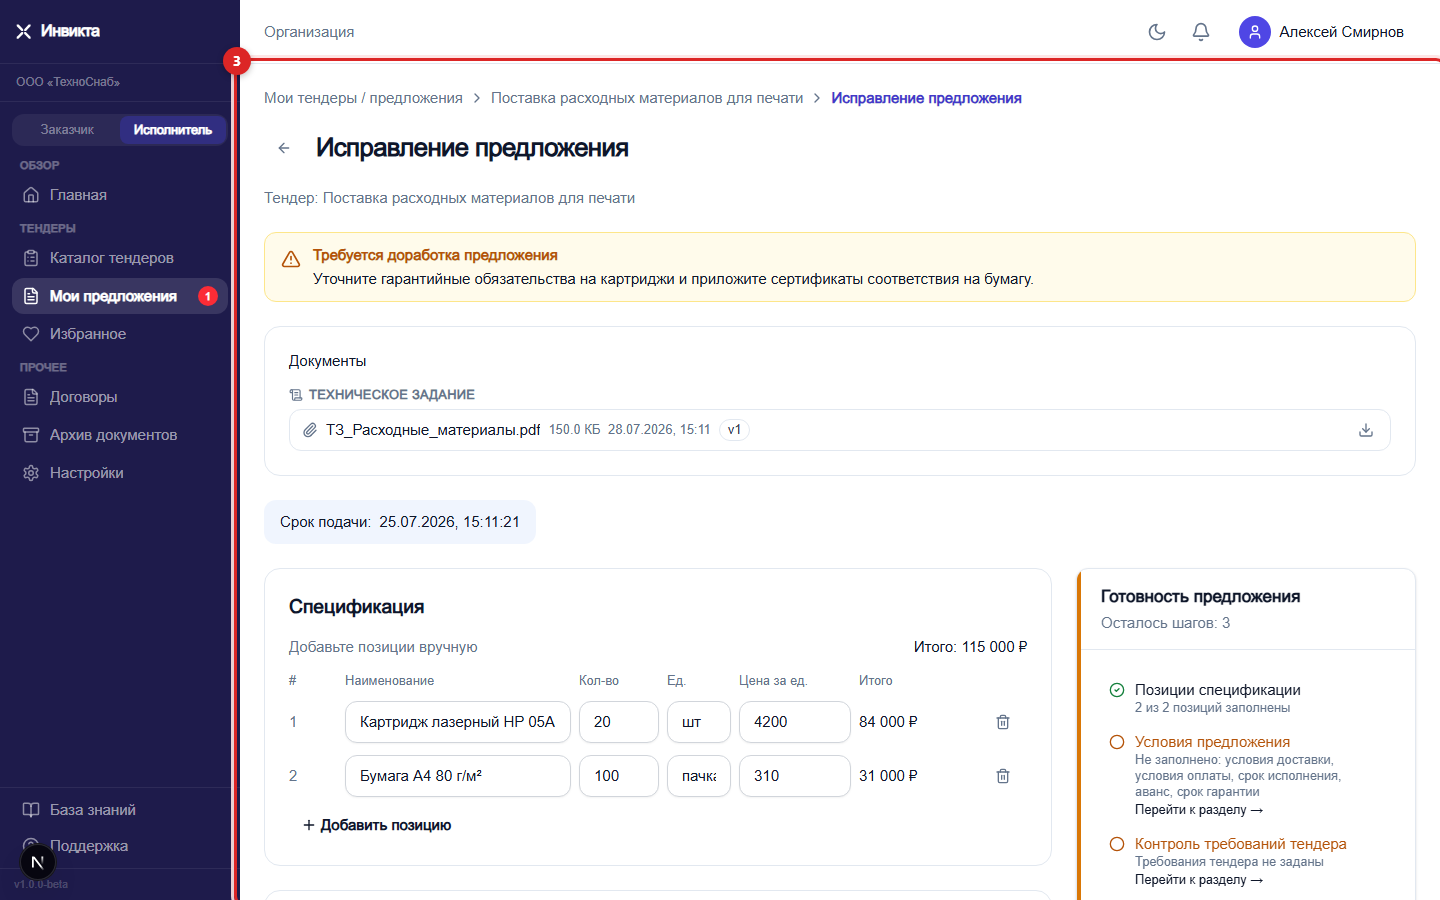Open Договоры menu item
Screen dimensions: 1440x900
[x=120, y=397]
